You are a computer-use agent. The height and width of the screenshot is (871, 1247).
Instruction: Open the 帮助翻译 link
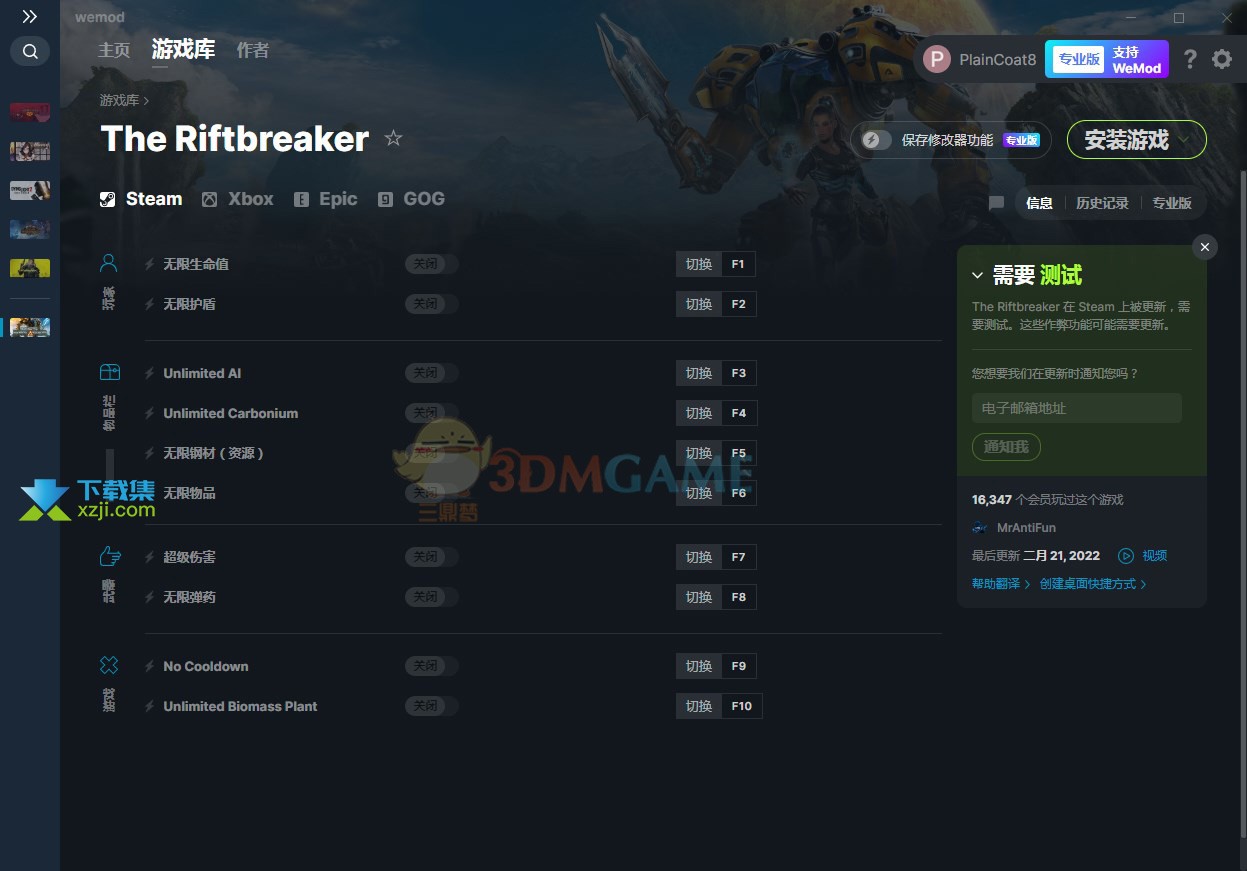(1001, 584)
